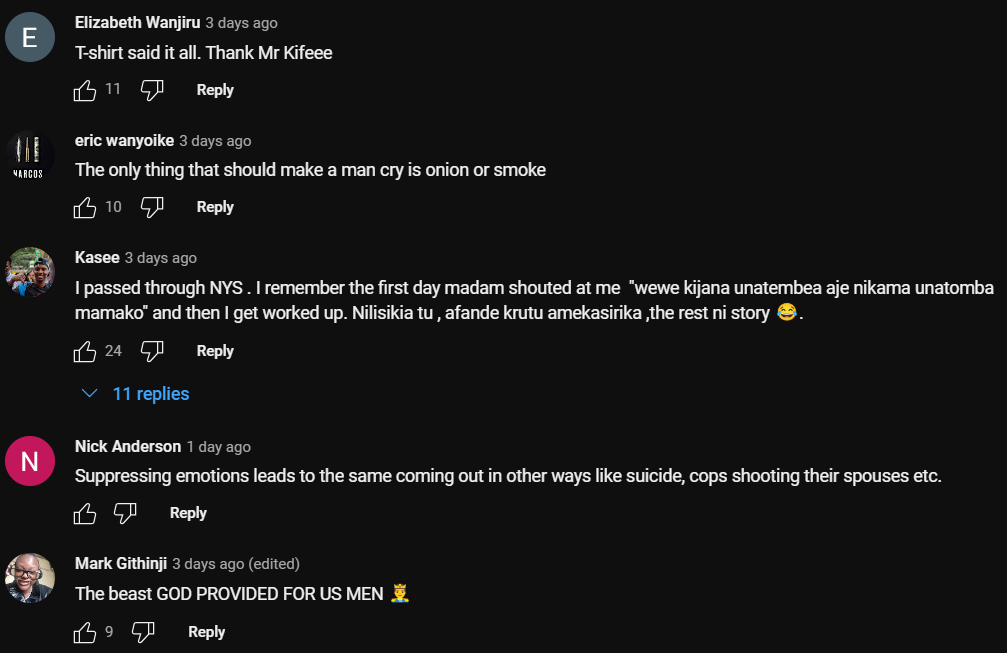
Task: Open eric wanyoike's Narcos avatar
Action: coord(30,155)
